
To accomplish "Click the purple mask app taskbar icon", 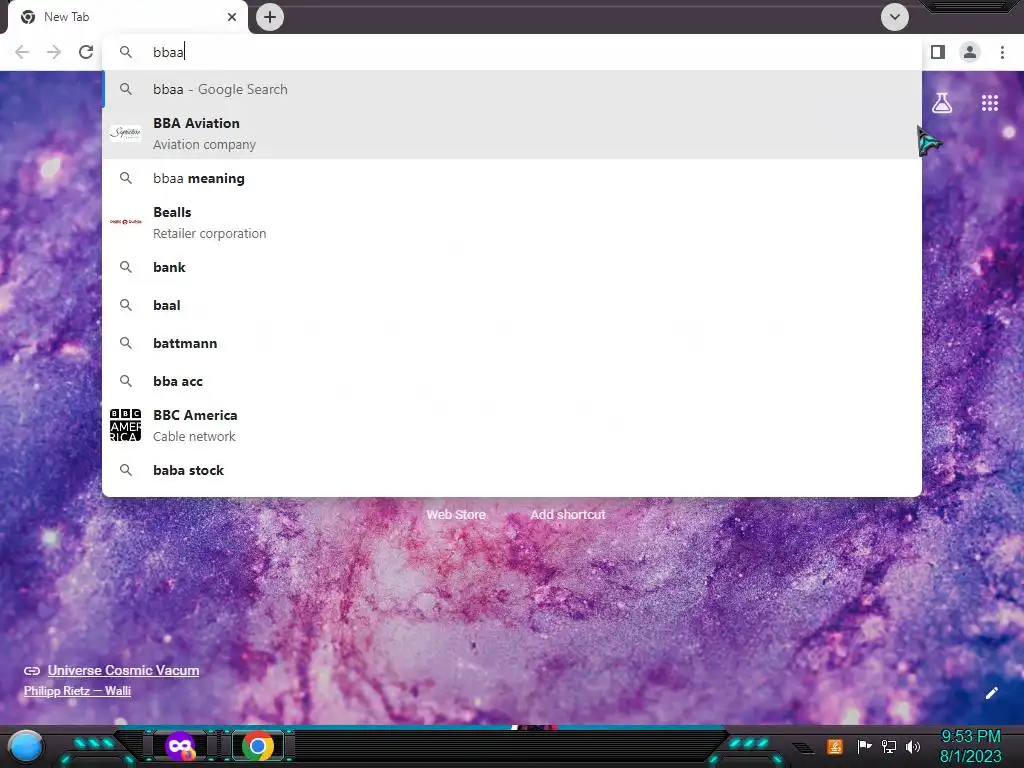I will click(x=180, y=746).
